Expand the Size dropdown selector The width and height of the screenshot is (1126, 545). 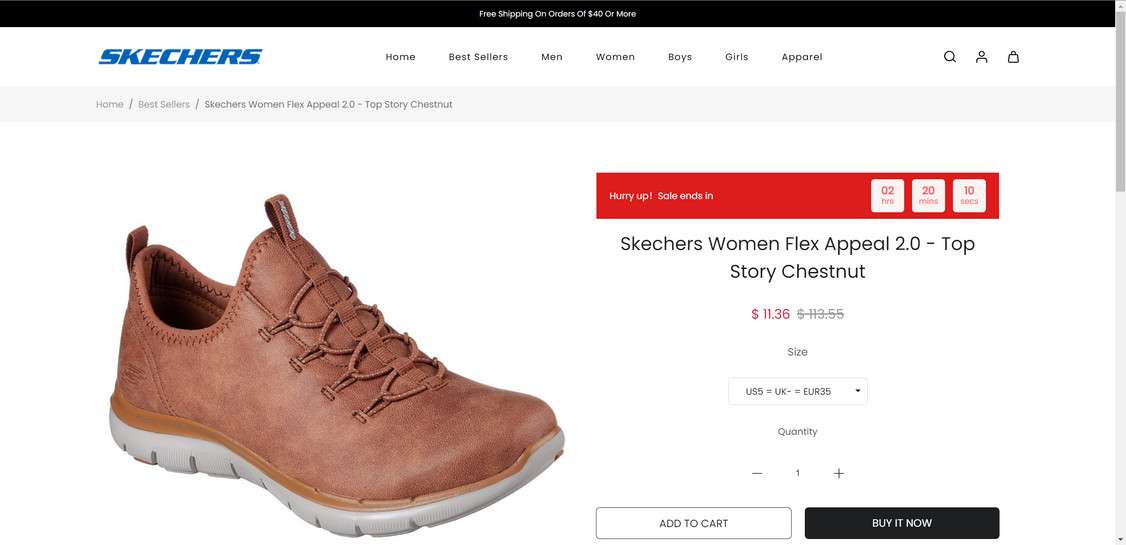pos(798,391)
